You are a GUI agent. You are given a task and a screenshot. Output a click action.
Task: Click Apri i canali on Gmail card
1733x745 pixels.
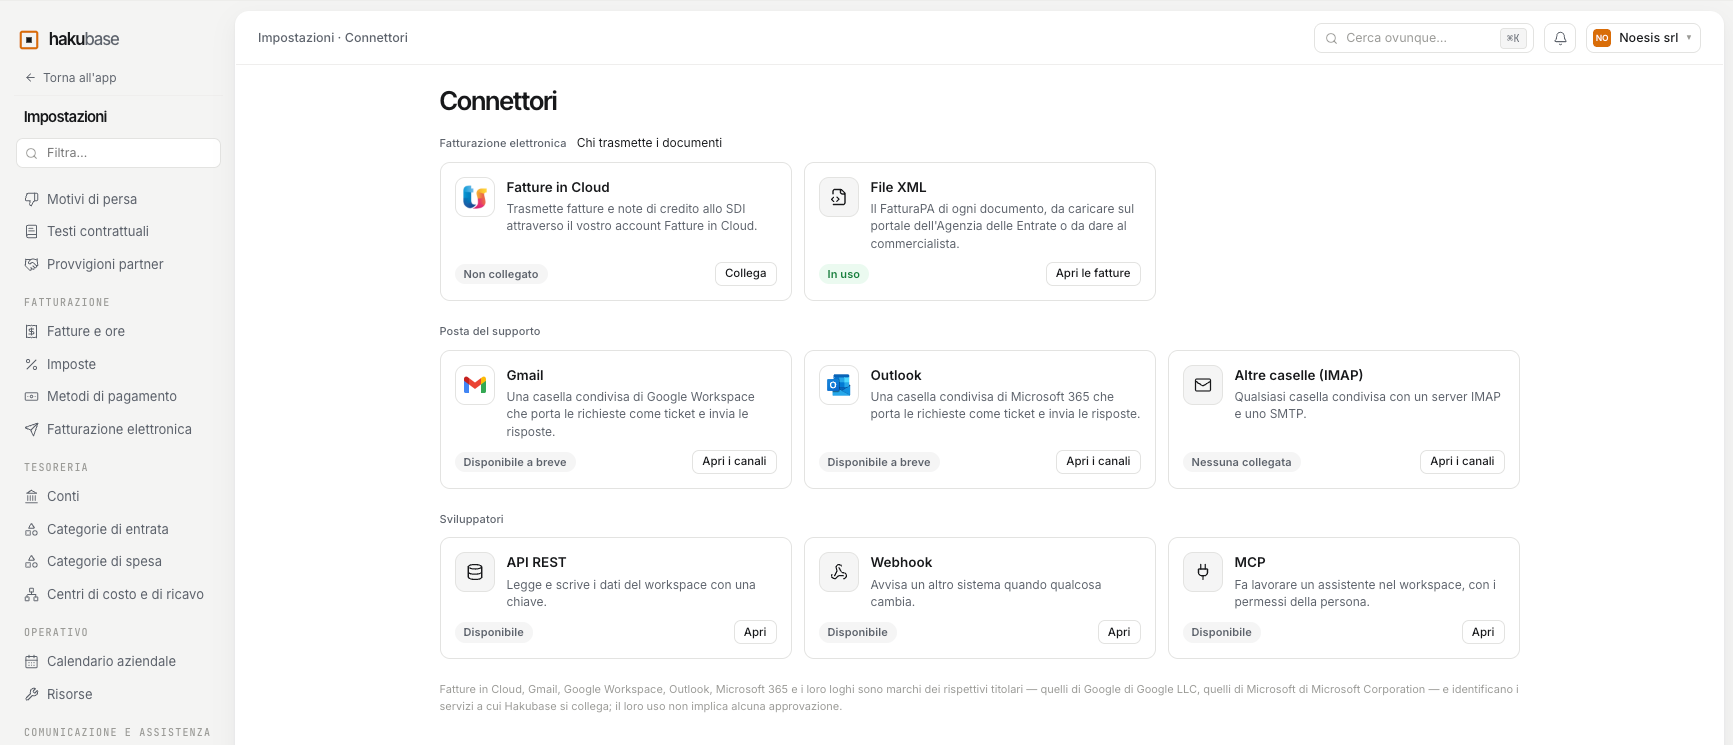click(x=734, y=461)
